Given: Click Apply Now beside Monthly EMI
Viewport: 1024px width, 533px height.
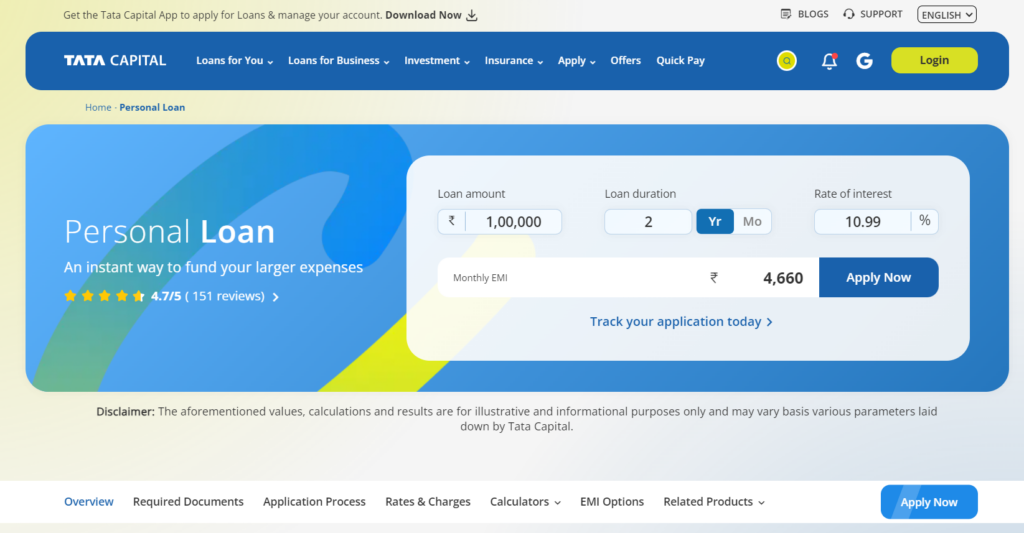Looking at the screenshot, I should tap(878, 278).
